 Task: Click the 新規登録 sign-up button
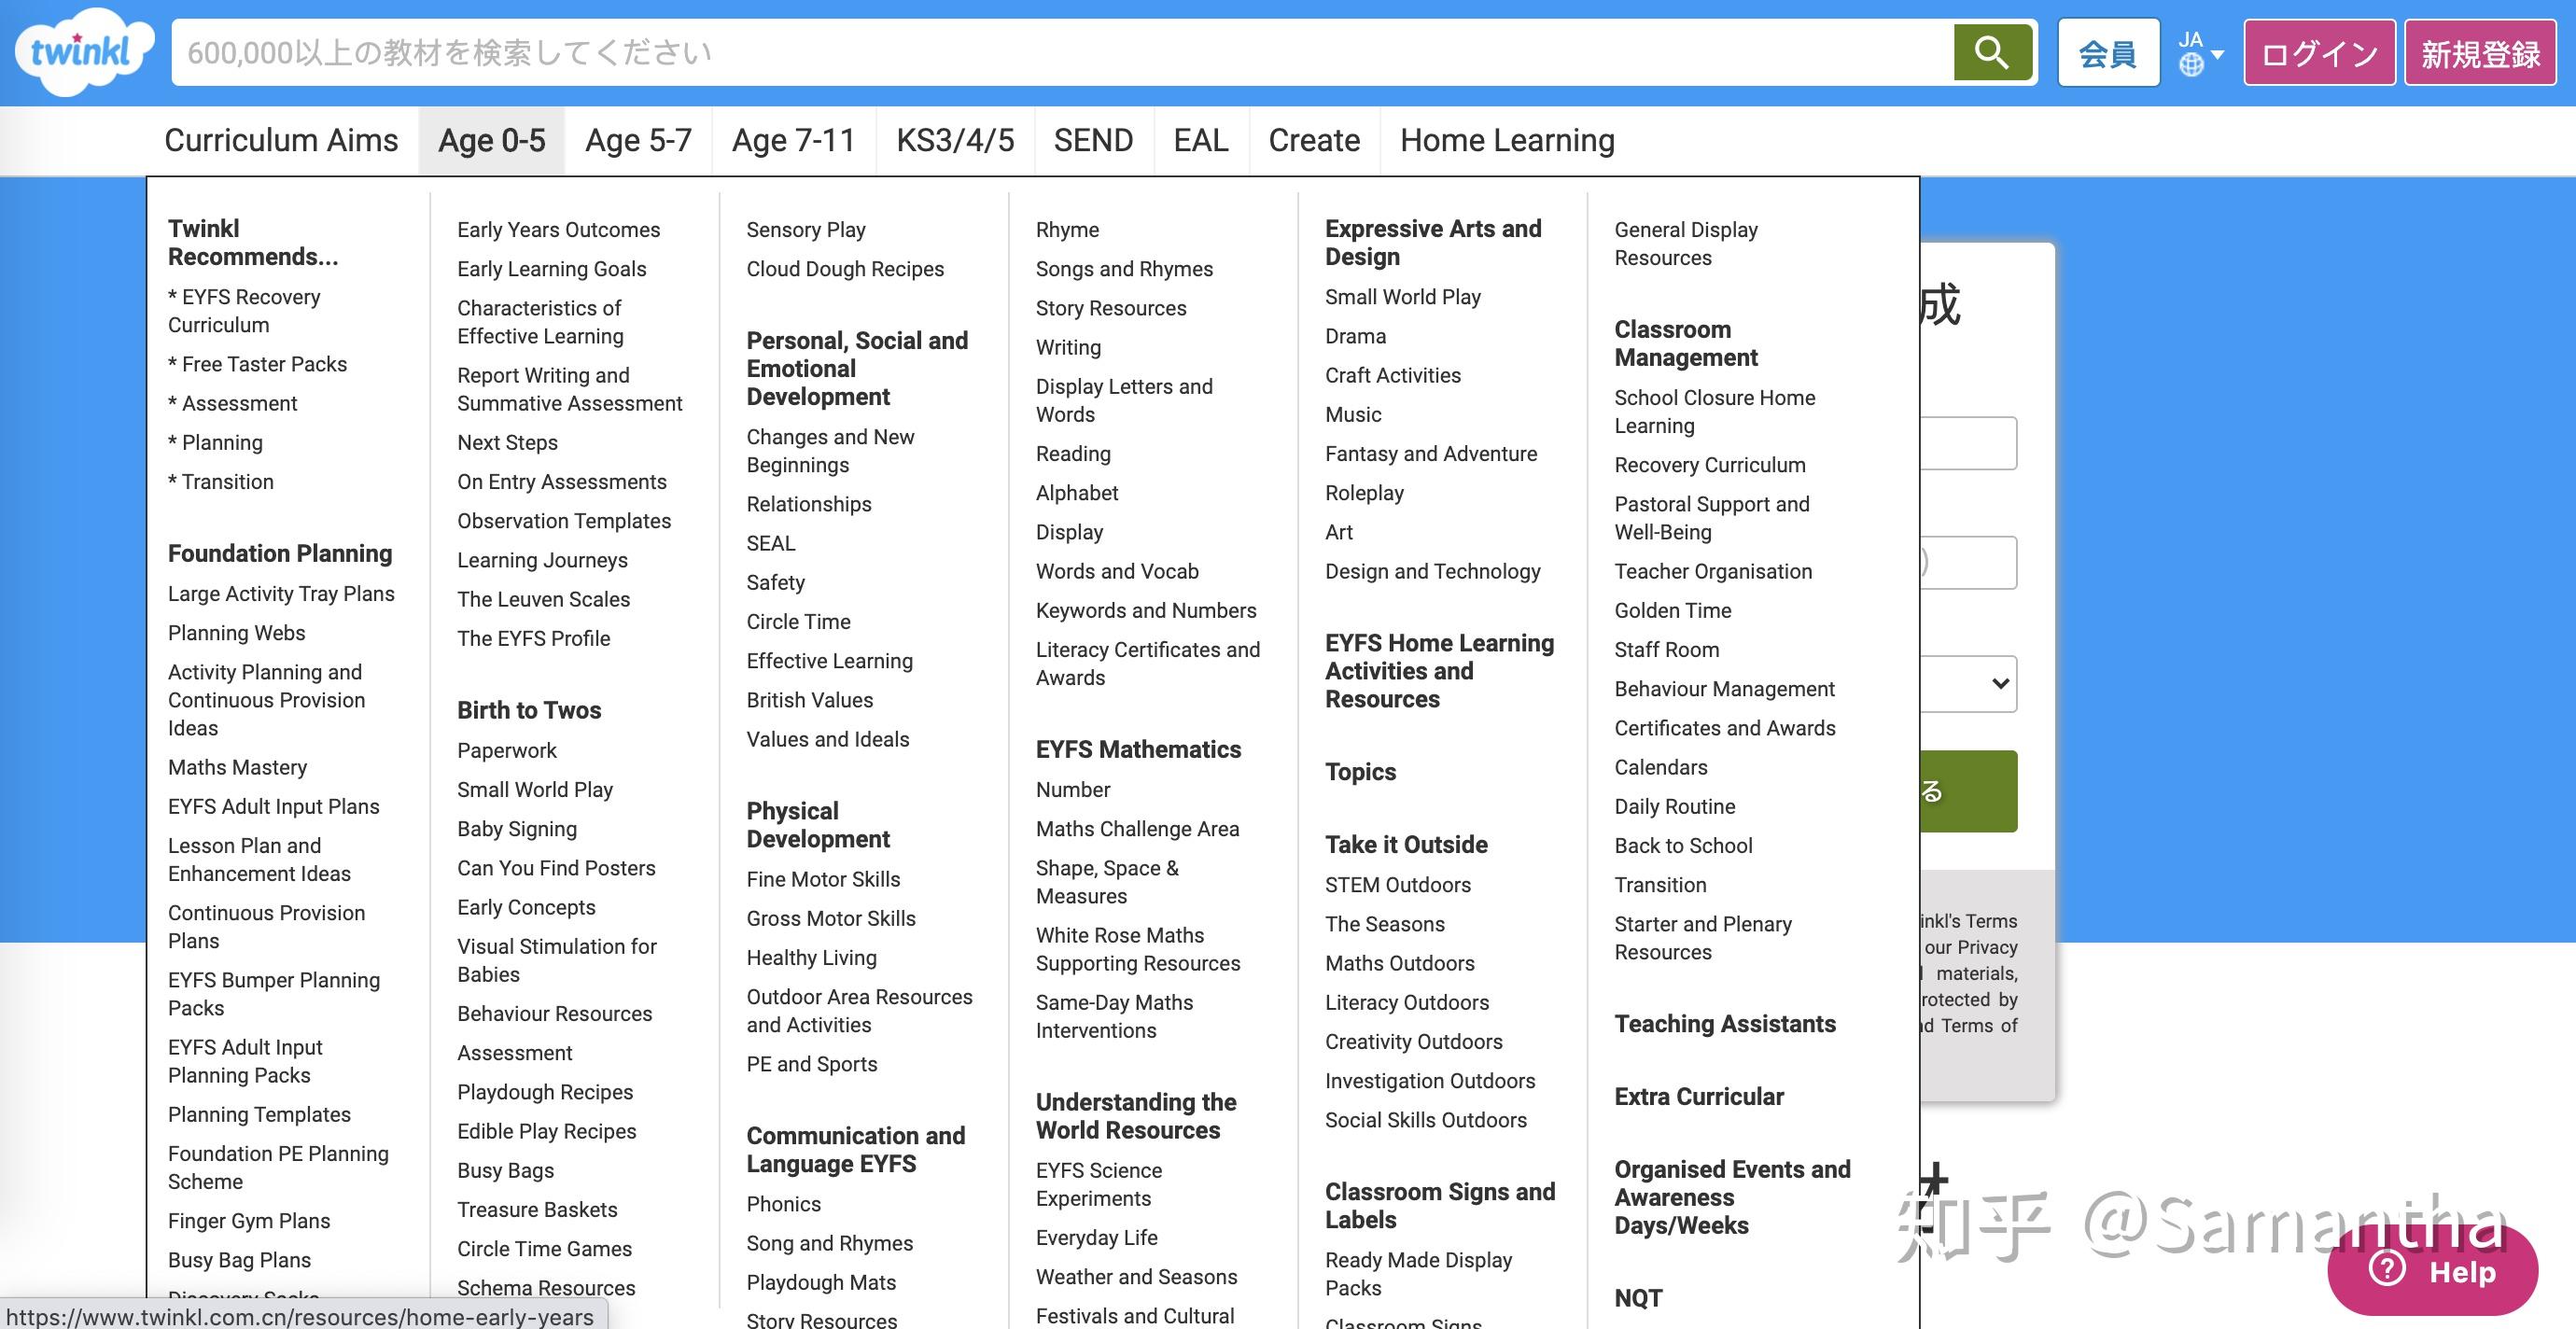[x=2480, y=52]
